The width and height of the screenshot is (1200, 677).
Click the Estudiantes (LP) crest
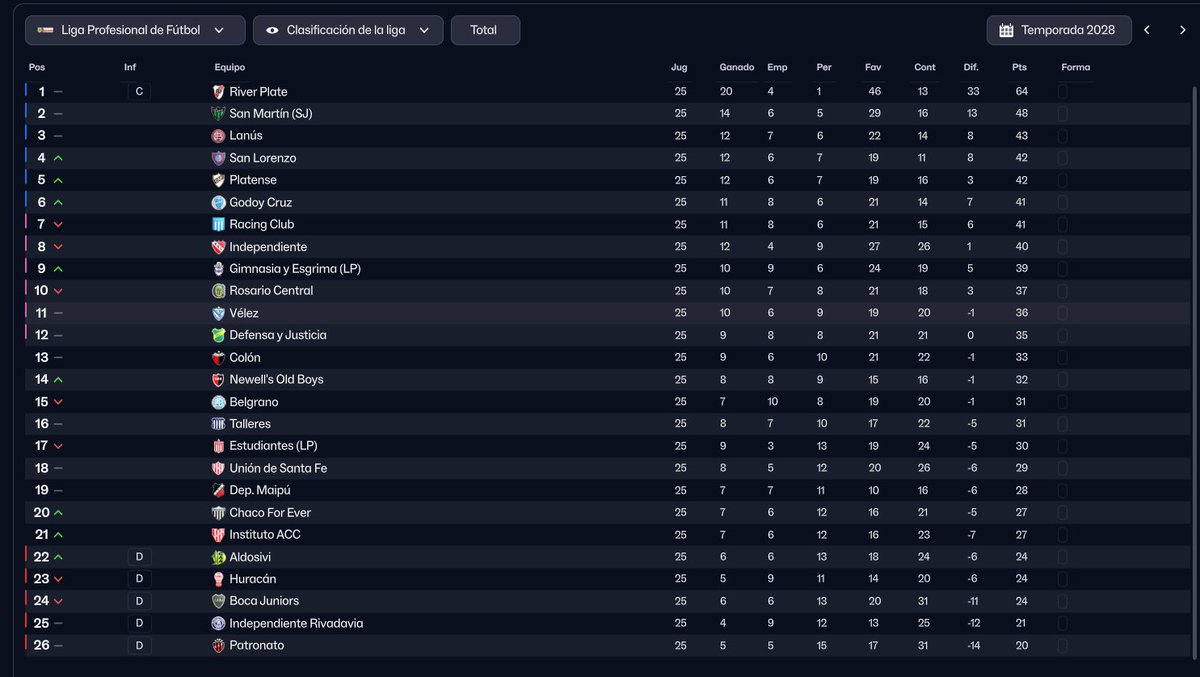pos(218,446)
